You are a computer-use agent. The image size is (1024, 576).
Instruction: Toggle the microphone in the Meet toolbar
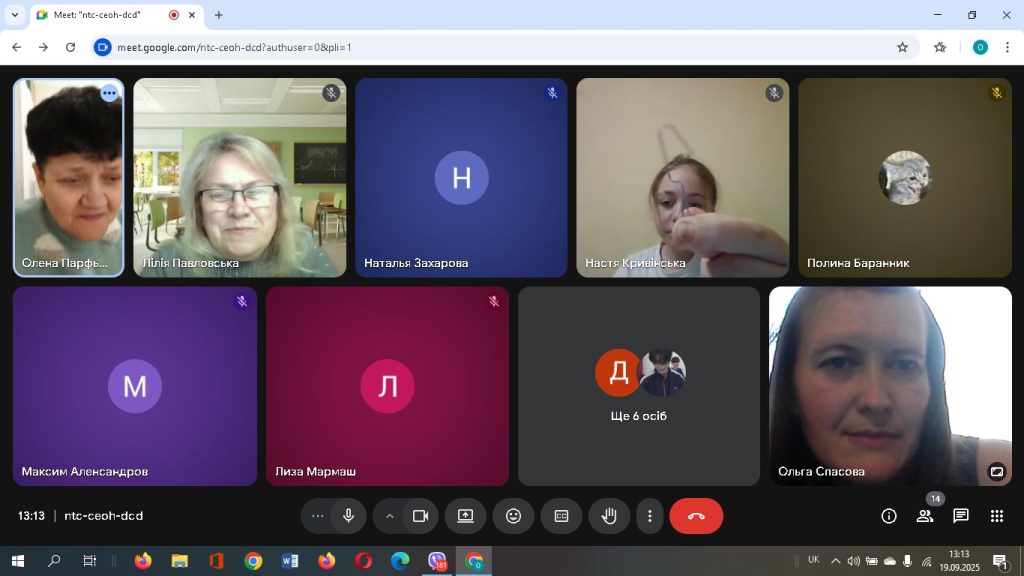click(x=348, y=516)
